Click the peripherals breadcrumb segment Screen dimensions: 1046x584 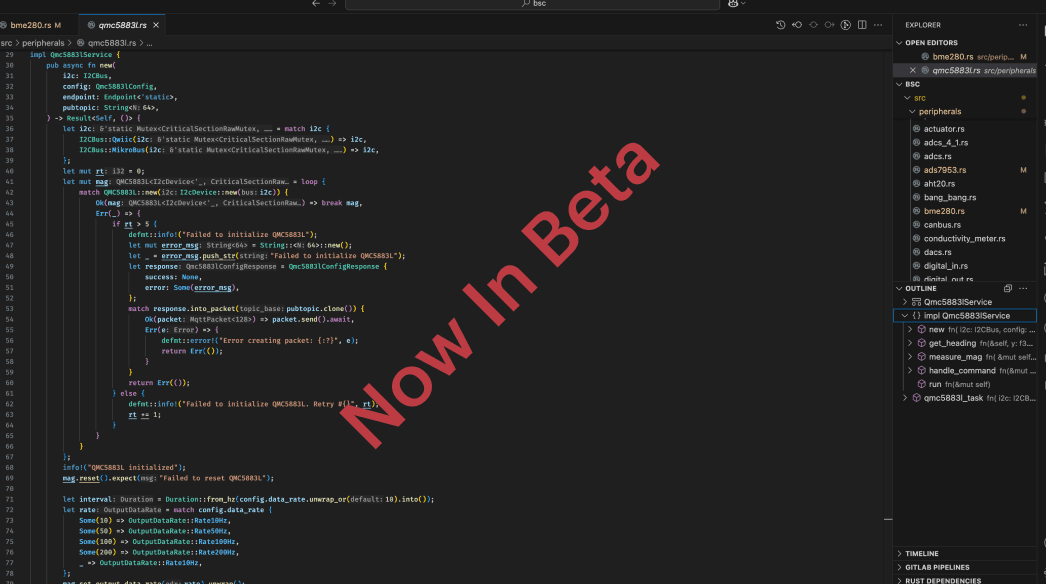tap(43, 43)
